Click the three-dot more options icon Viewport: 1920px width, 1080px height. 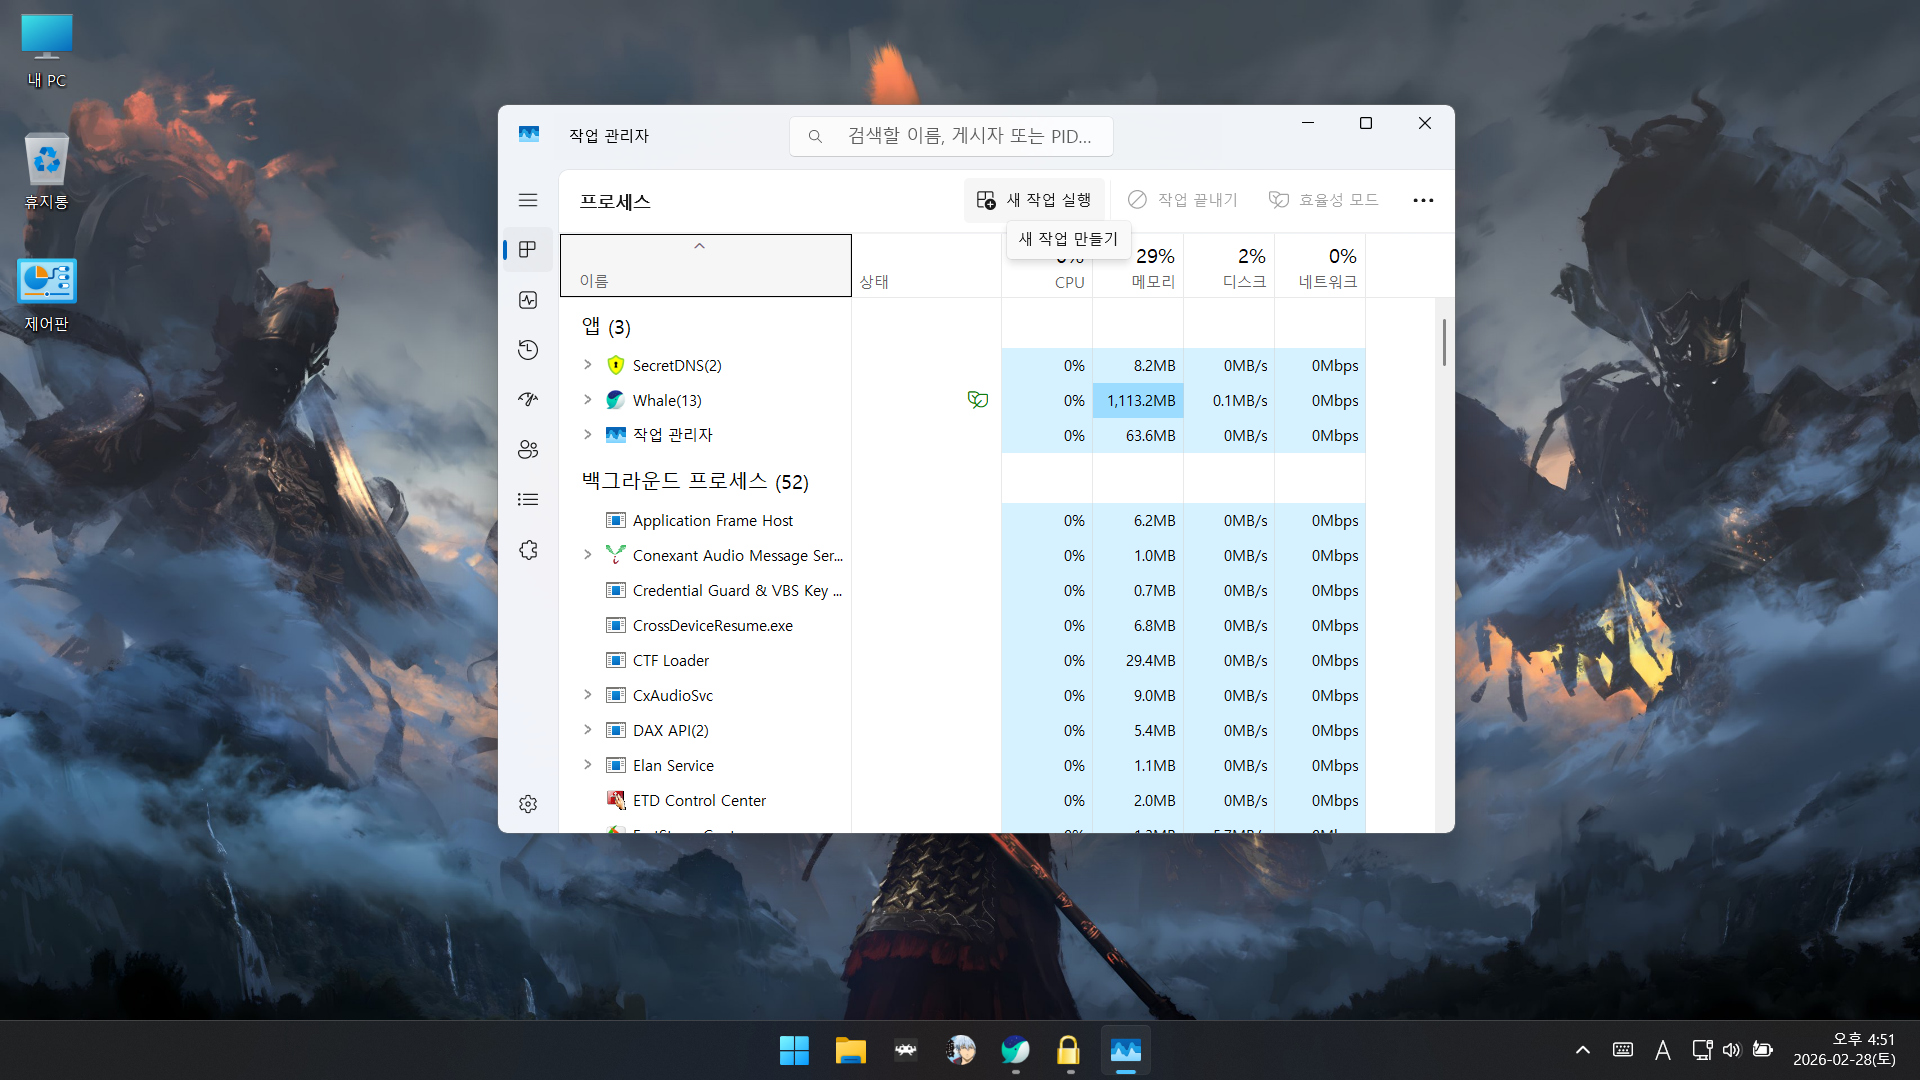pyautogui.click(x=1423, y=201)
